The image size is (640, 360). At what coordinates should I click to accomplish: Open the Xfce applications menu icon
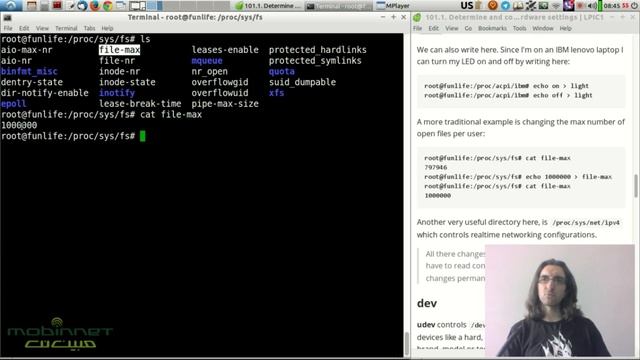coord(10,6)
